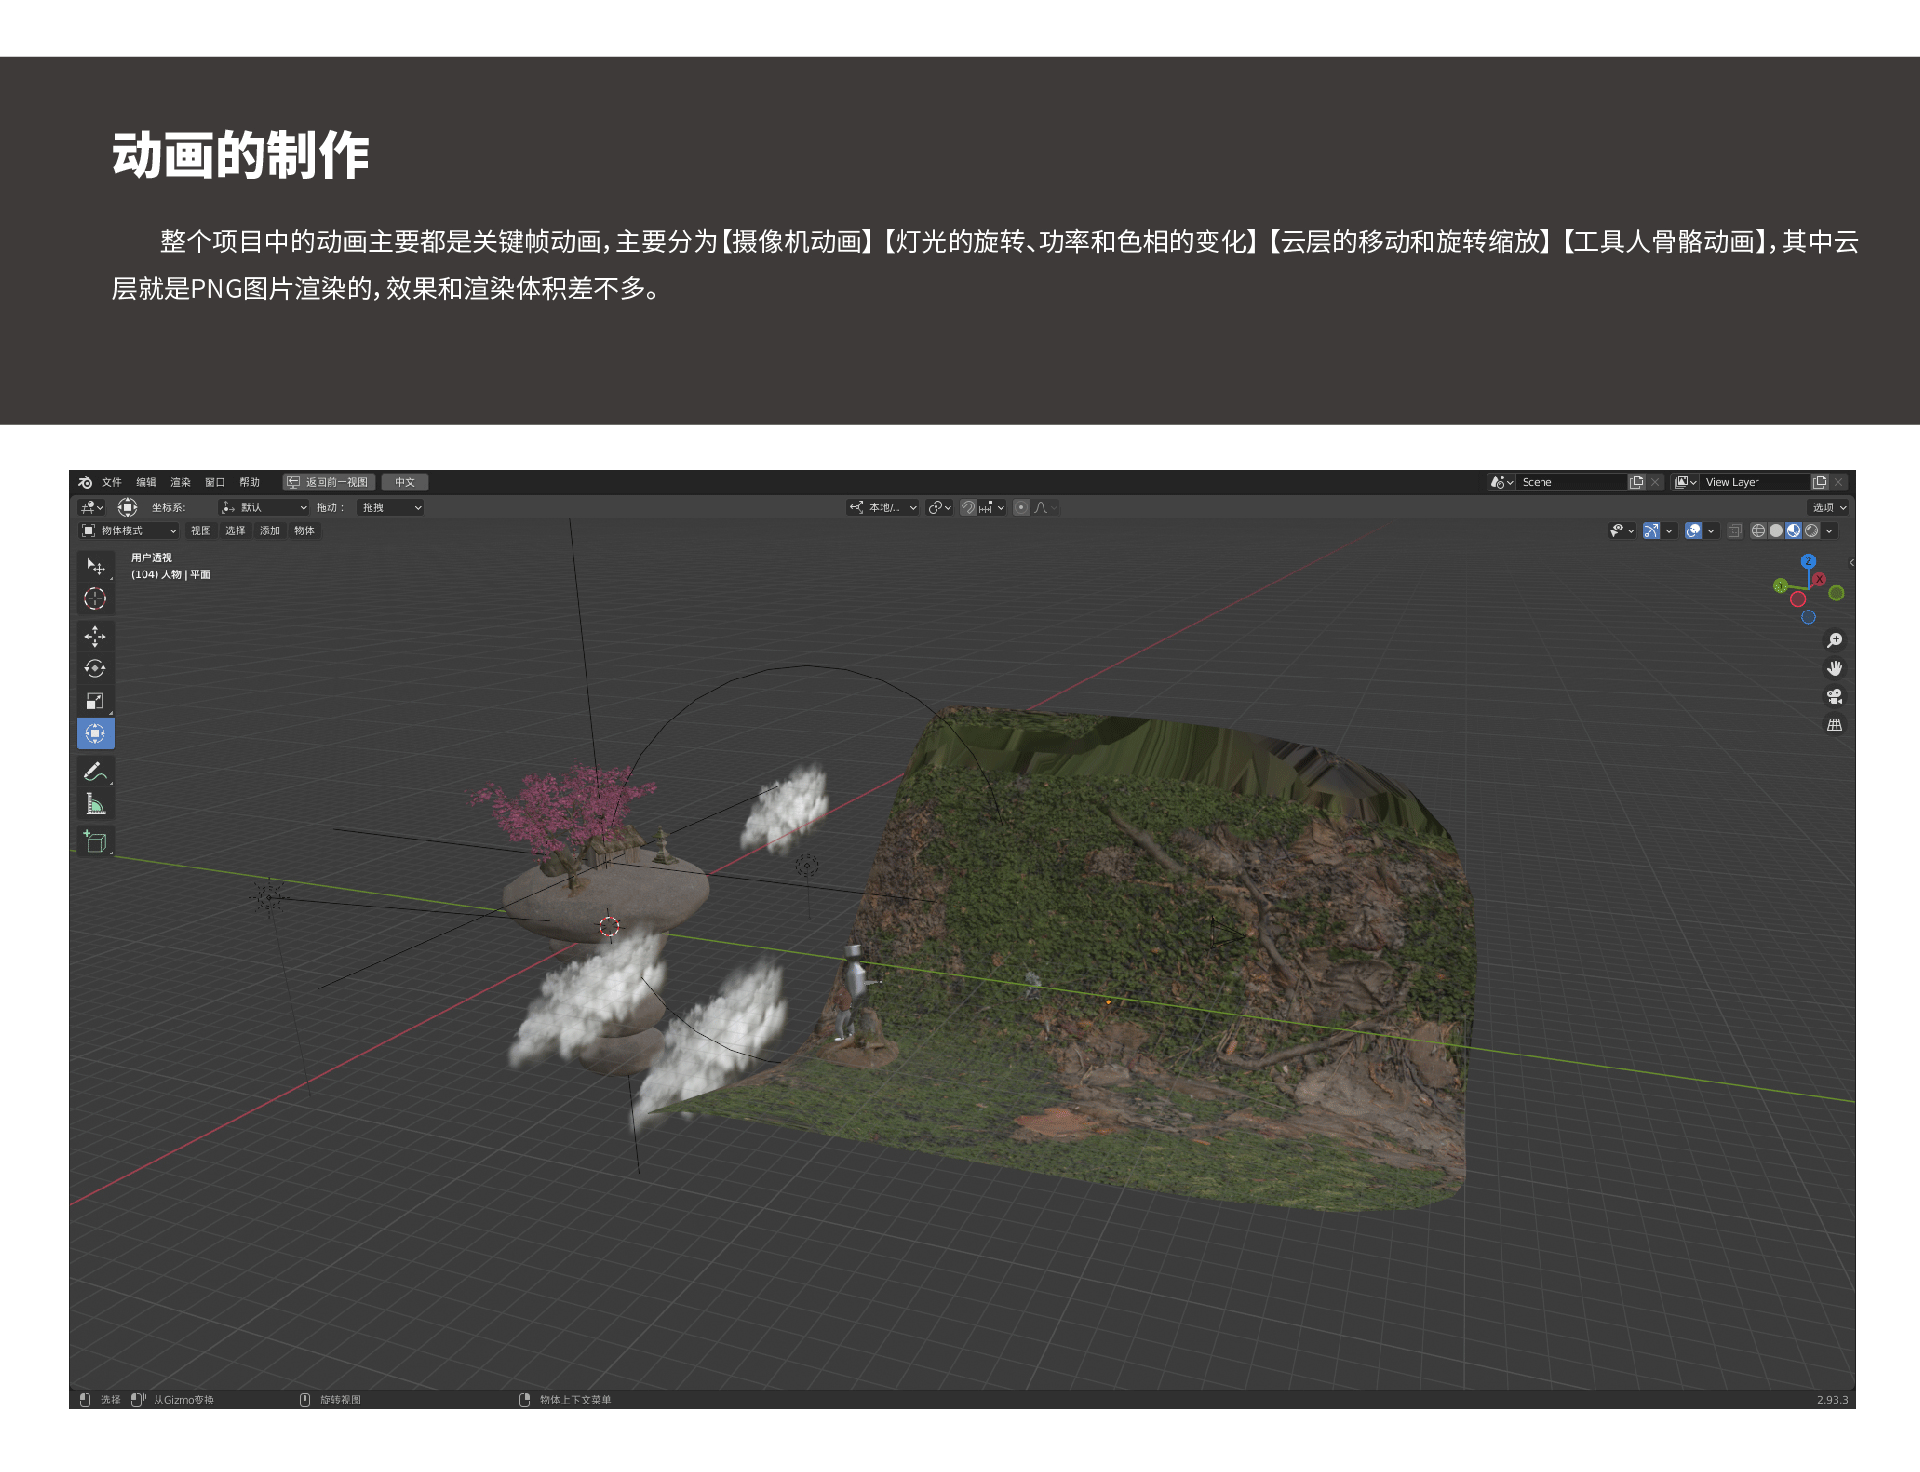The image size is (1920, 1472).
Task: Click the View Layer name field
Action: point(1755,482)
